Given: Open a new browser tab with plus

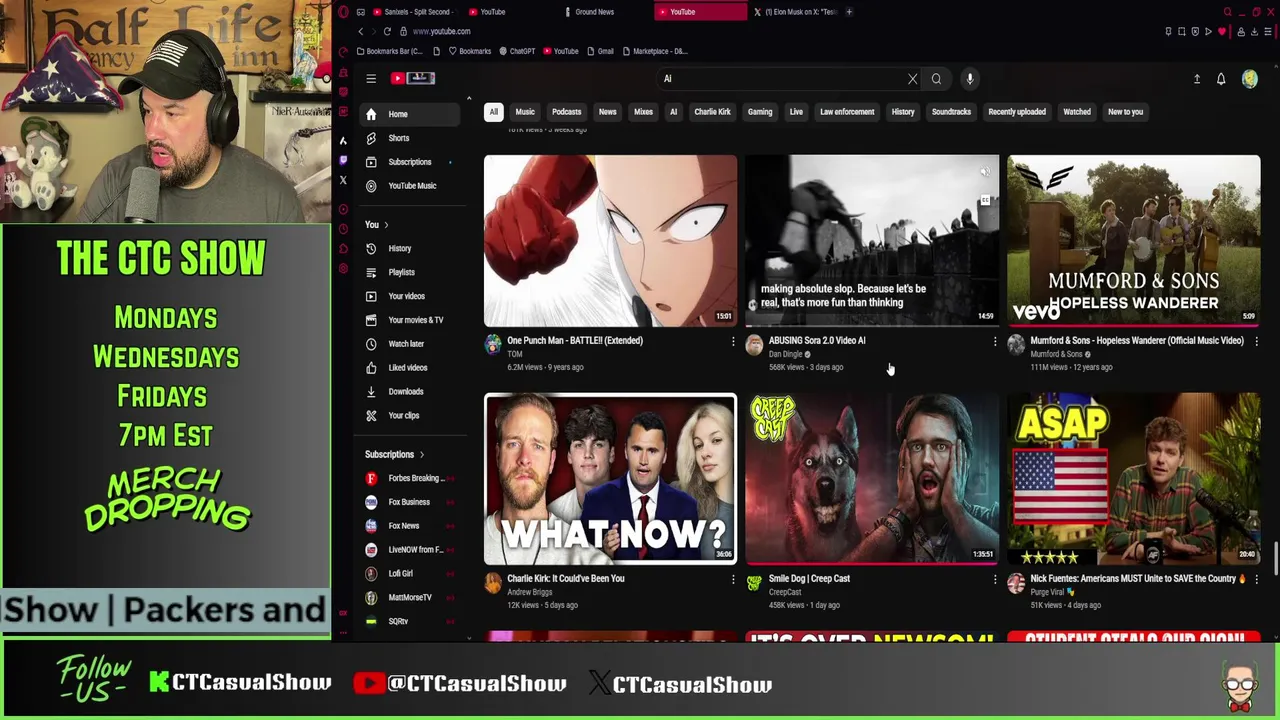Looking at the screenshot, I should (x=849, y=12).
